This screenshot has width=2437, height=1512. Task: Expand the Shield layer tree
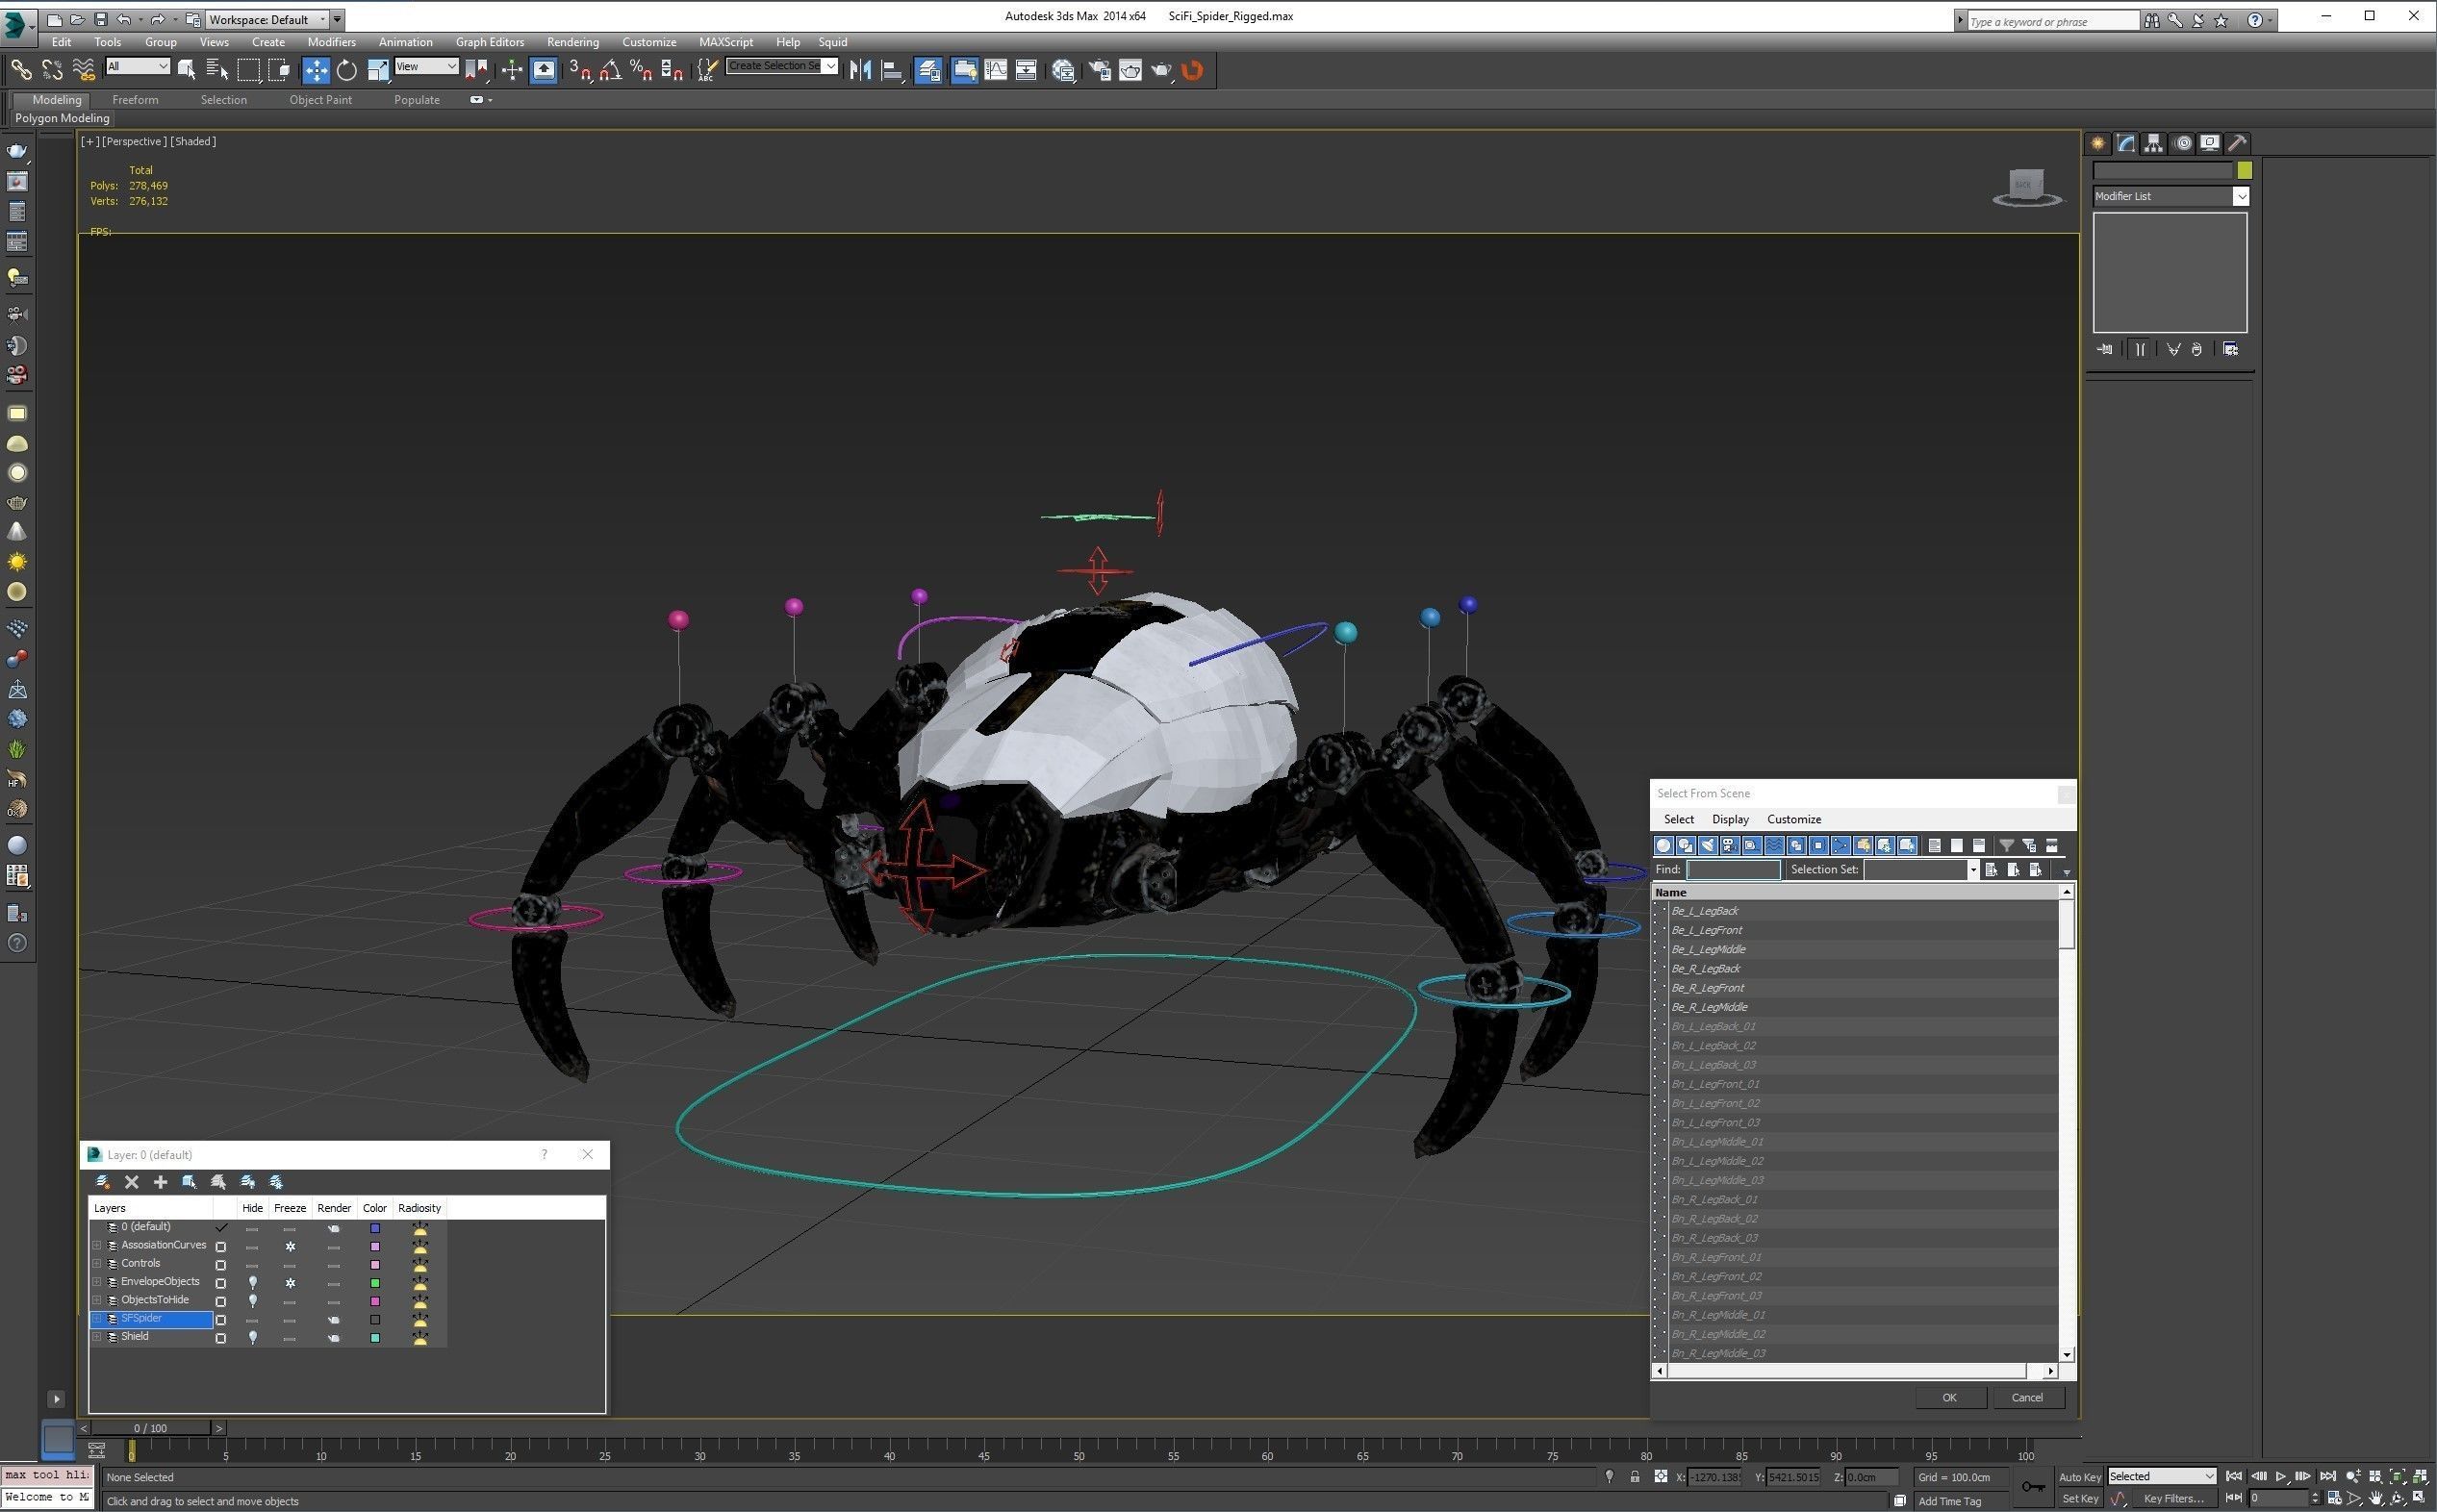click(x=97, y=1337)
